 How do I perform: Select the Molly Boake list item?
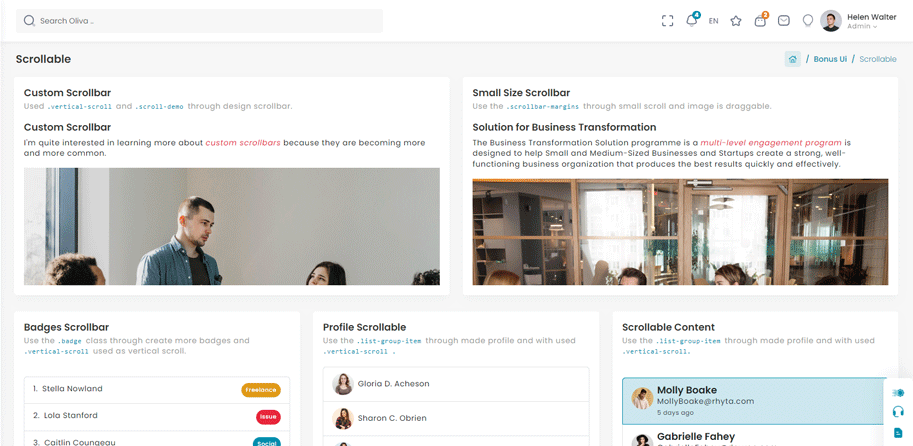[x=755, y=401]
